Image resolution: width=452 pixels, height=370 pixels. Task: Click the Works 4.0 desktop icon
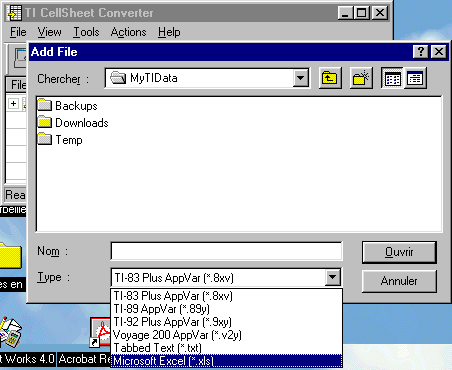click(x=11, y=333)
